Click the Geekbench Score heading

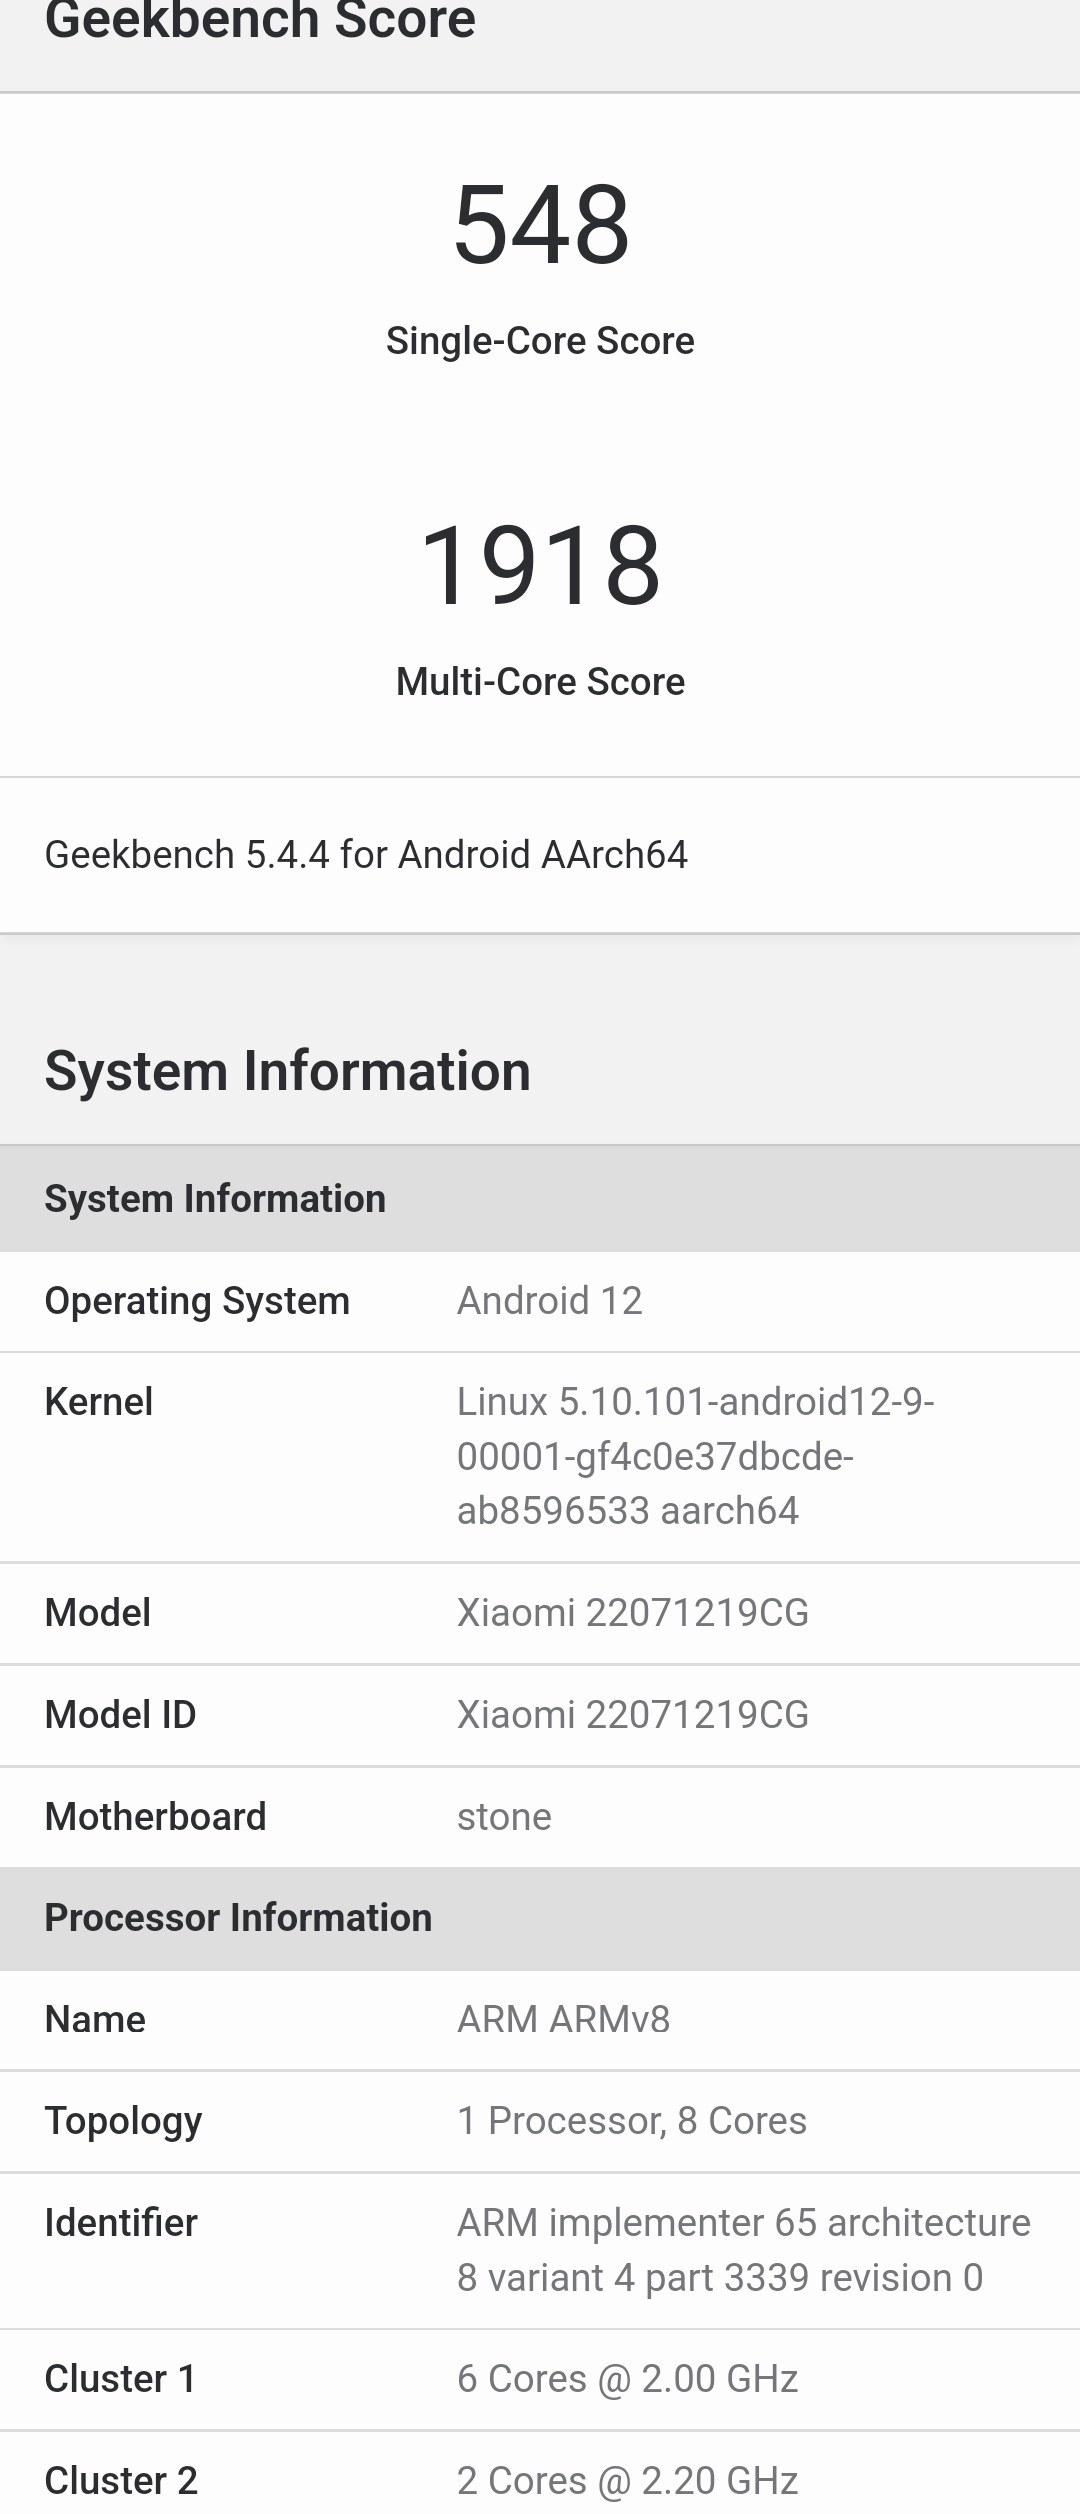click(260, 20)
